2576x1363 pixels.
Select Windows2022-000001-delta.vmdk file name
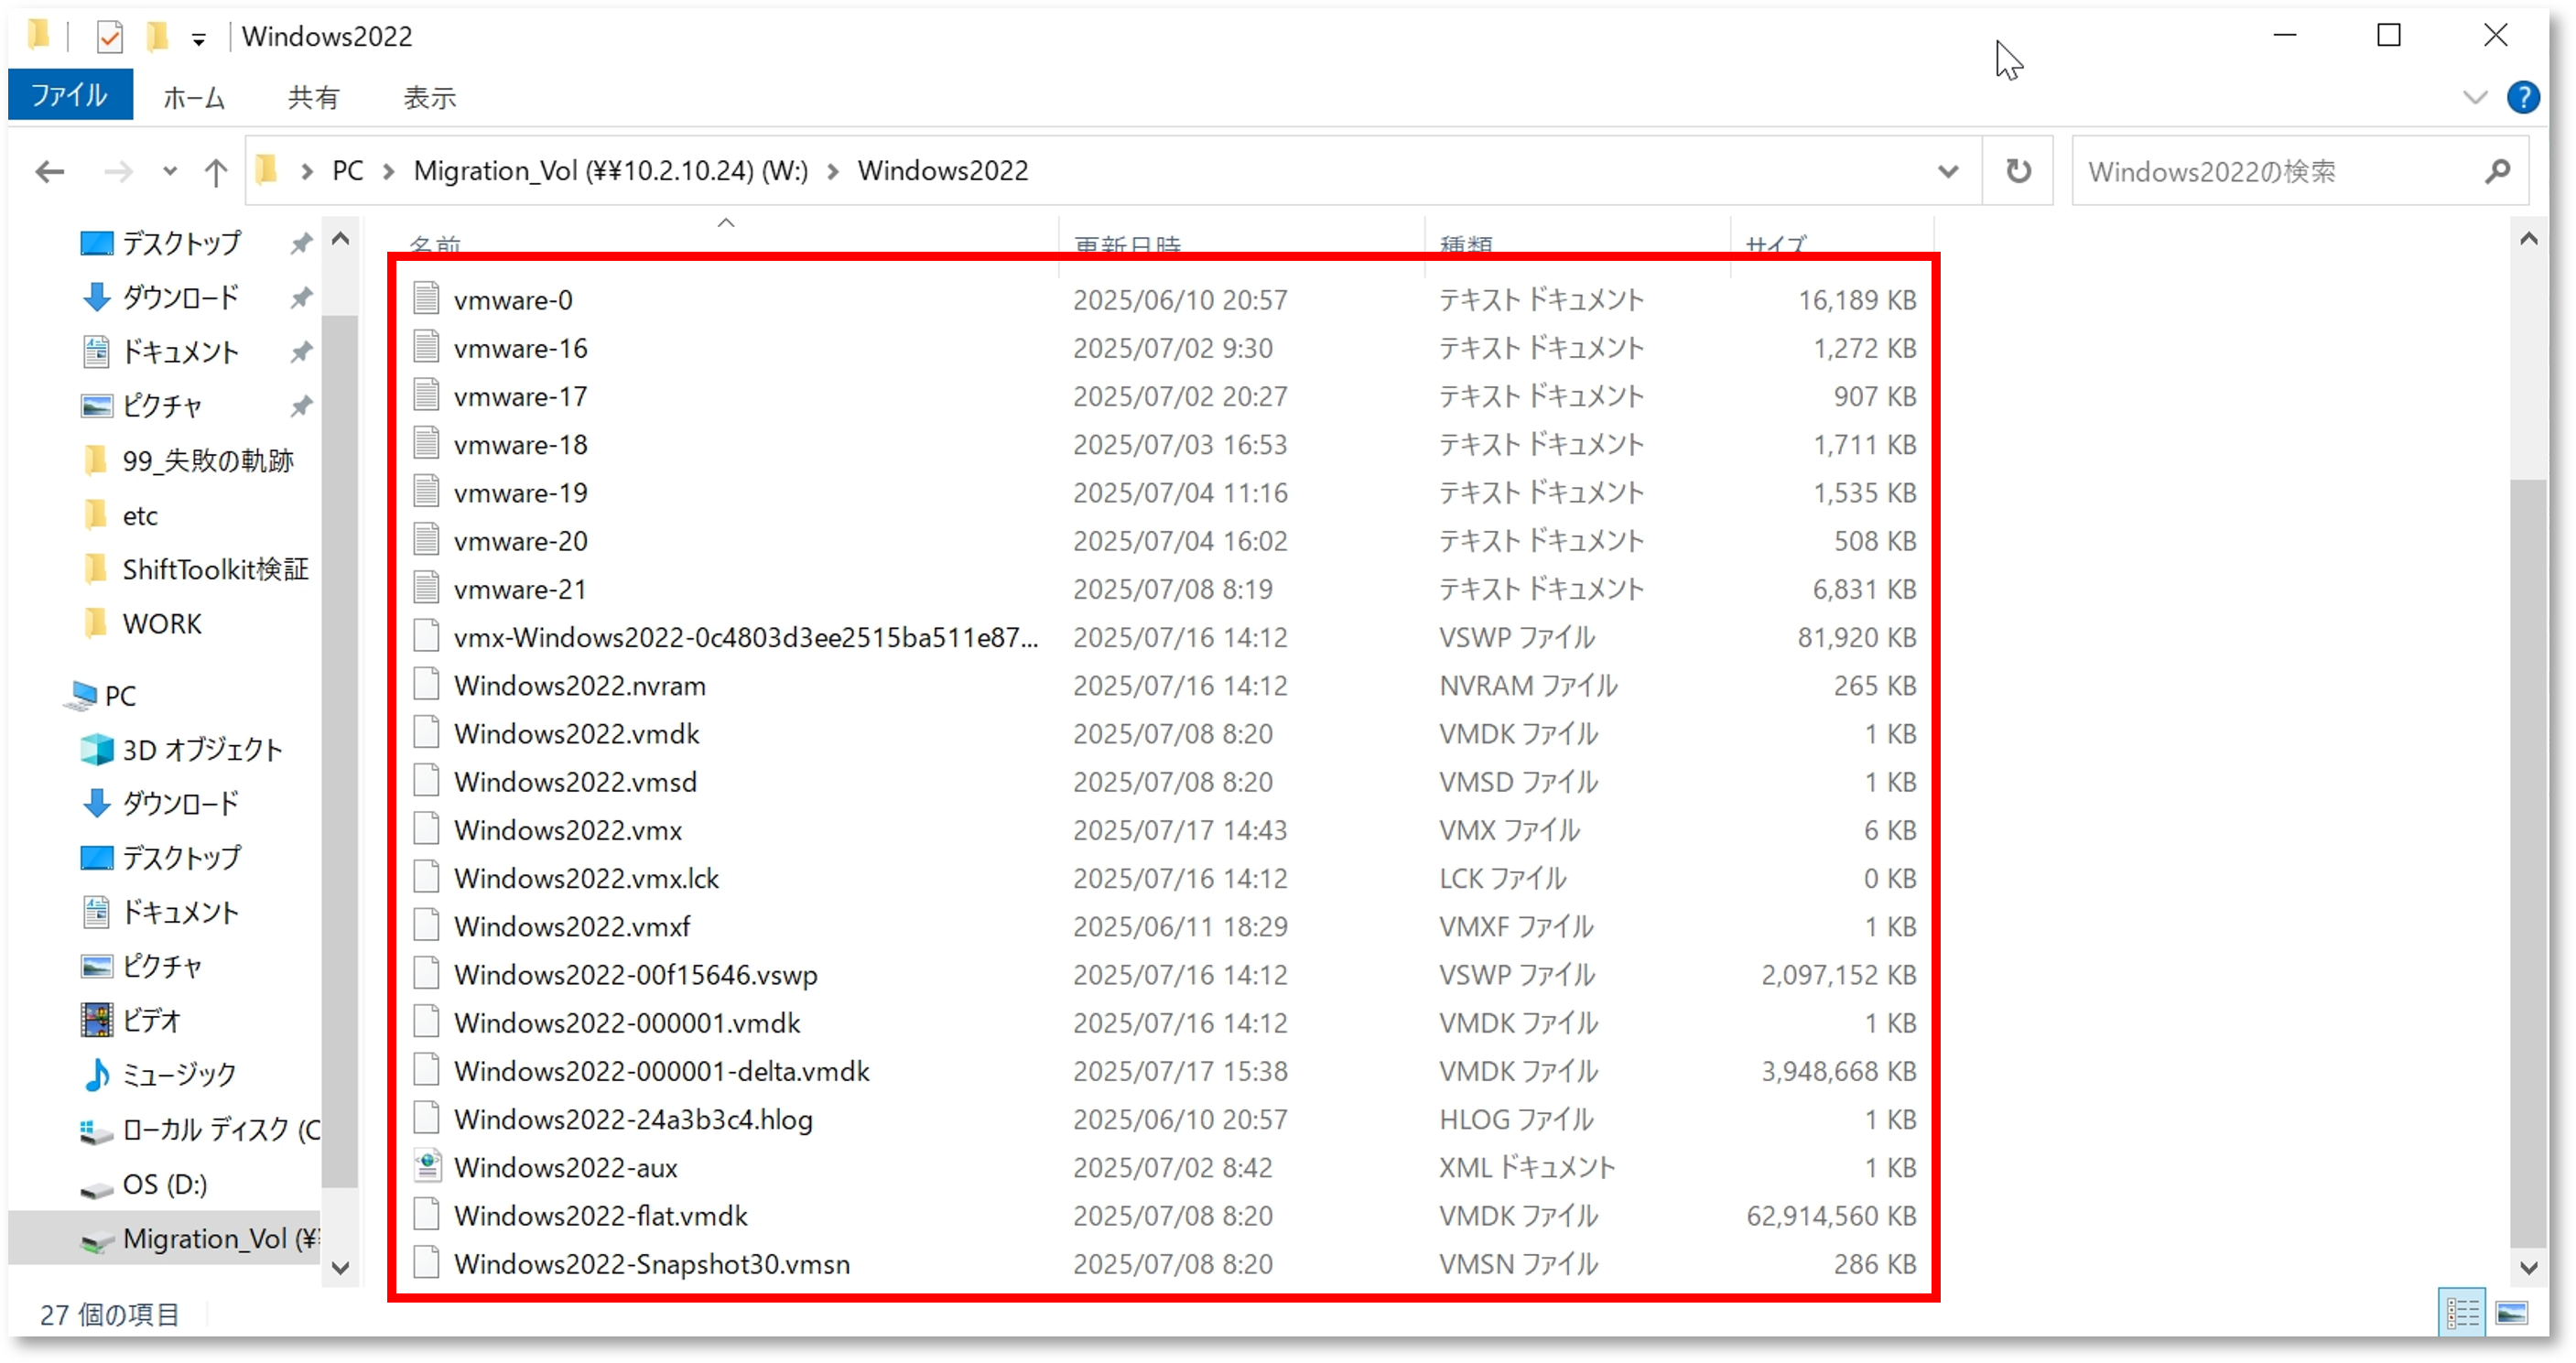pyautogui.click(x=661, y=1070)
